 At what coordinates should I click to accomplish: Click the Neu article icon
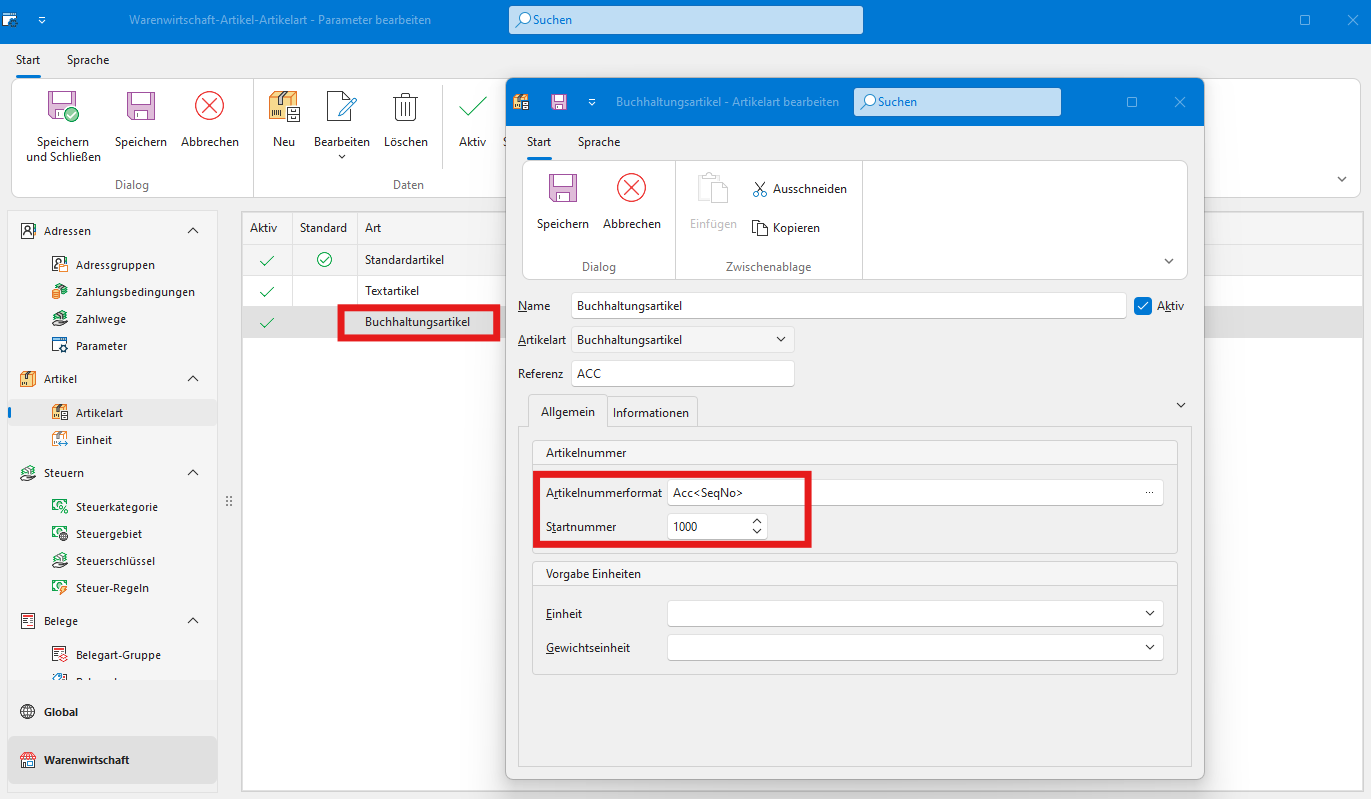point(284,107)
